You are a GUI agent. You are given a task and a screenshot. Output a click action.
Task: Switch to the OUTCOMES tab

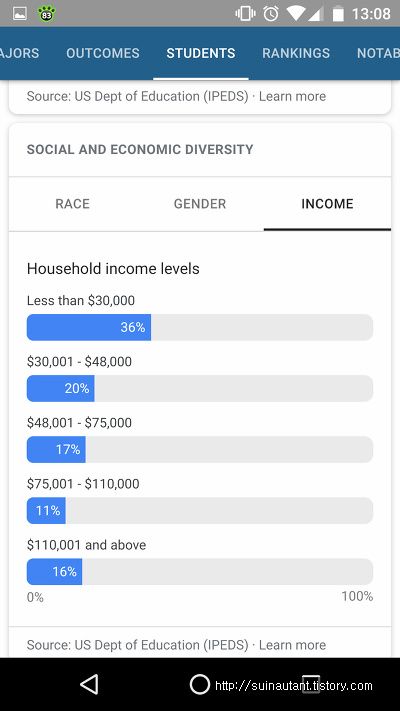(x=103, y=53)
